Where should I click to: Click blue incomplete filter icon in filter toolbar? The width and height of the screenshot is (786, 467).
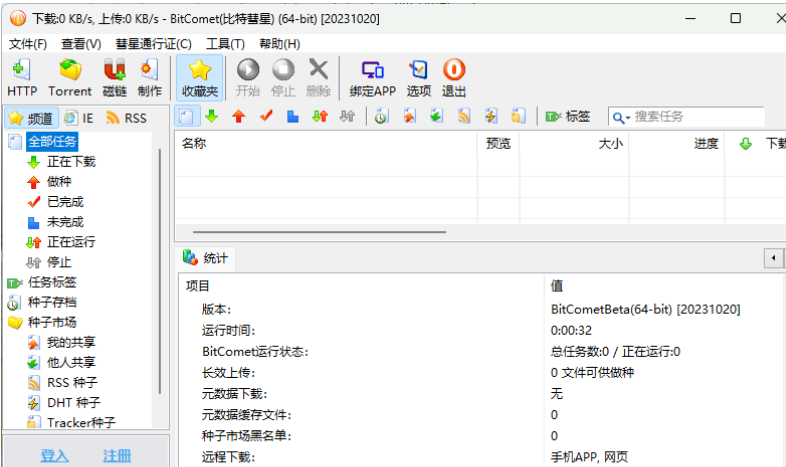pyautogui.click(x=293, y=117)
